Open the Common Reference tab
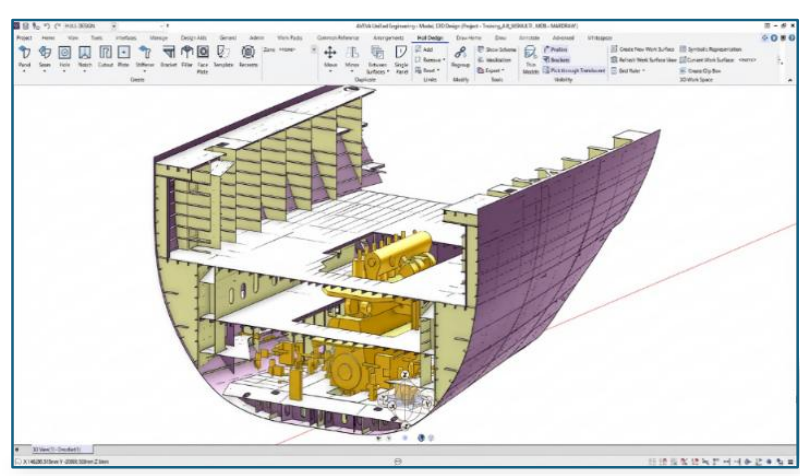Screen dimensions: 800x476 click(338, 38)
